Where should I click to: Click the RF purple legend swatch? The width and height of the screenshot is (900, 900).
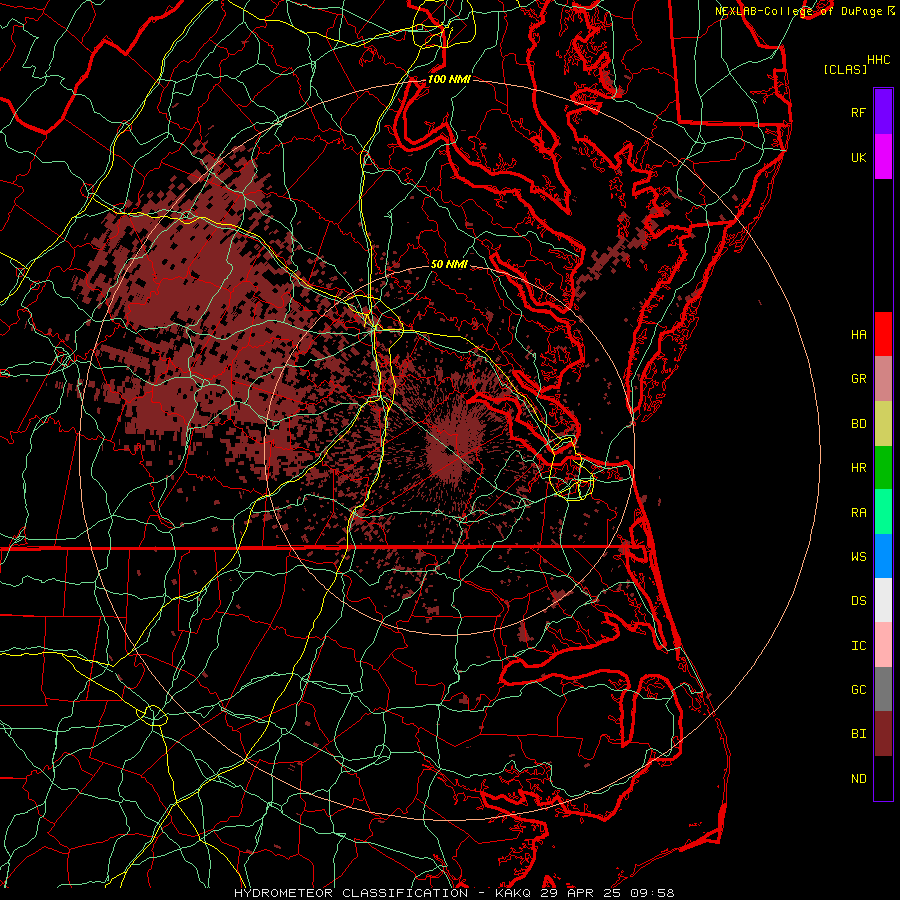pyautogui.click(x=883, y=112)
